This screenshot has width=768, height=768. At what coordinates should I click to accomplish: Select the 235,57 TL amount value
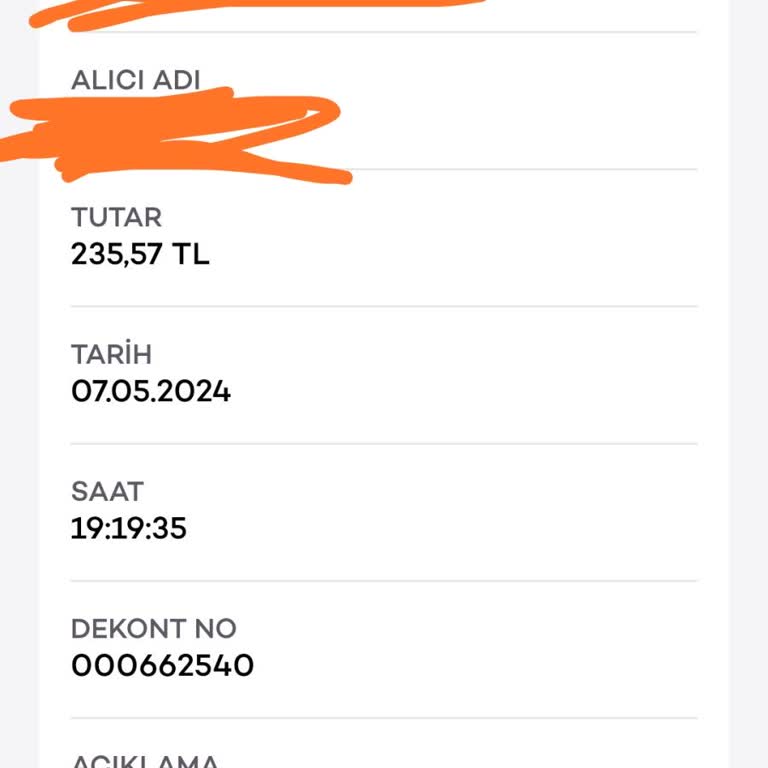coord(140,254)
